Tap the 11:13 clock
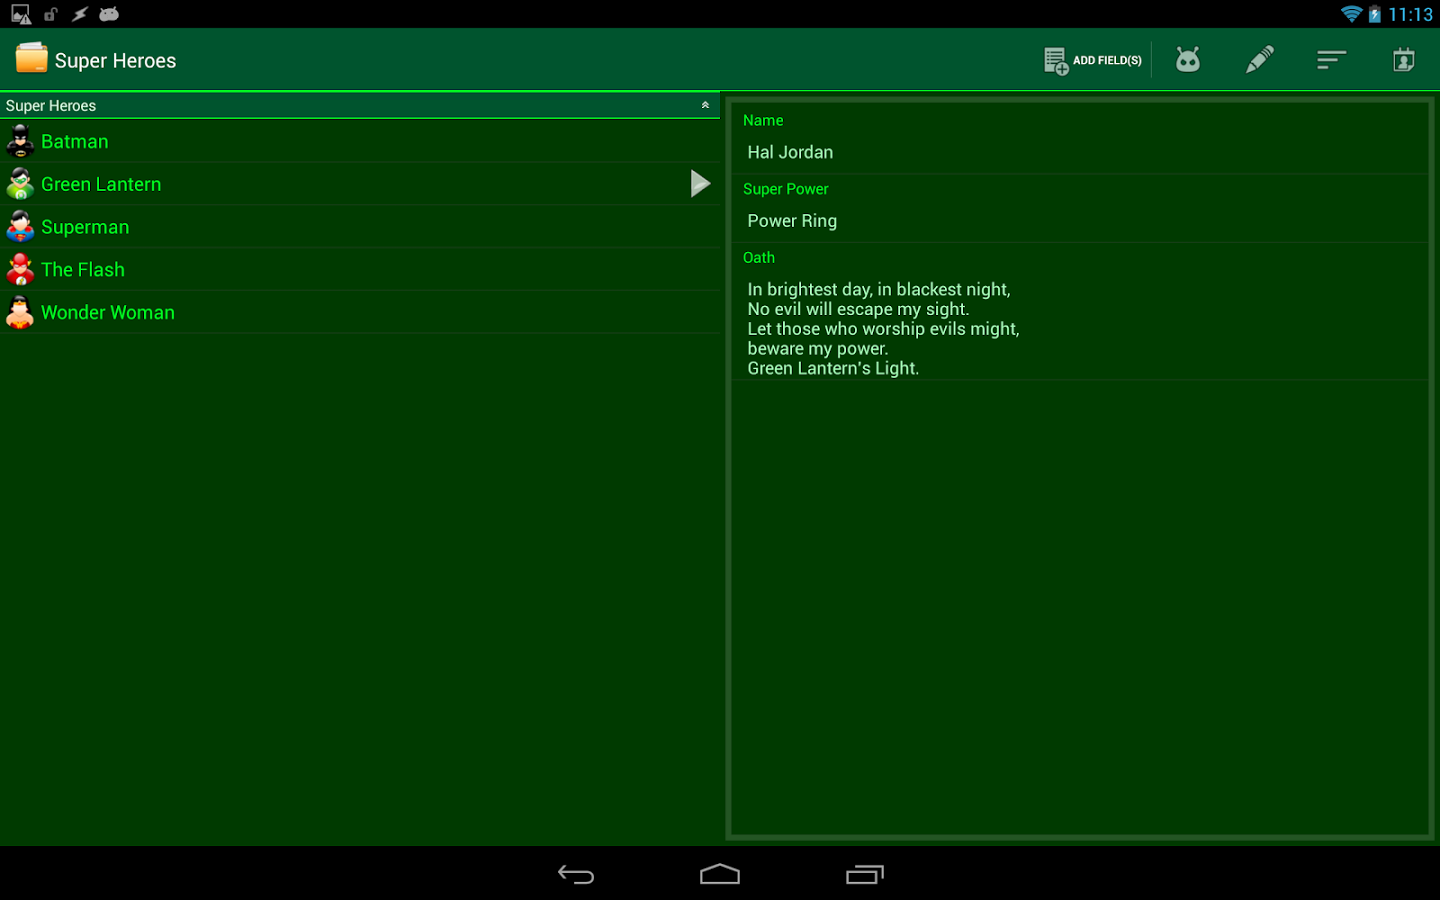The width and height of the screenshot is (1440, 900). pos(1410,14)
